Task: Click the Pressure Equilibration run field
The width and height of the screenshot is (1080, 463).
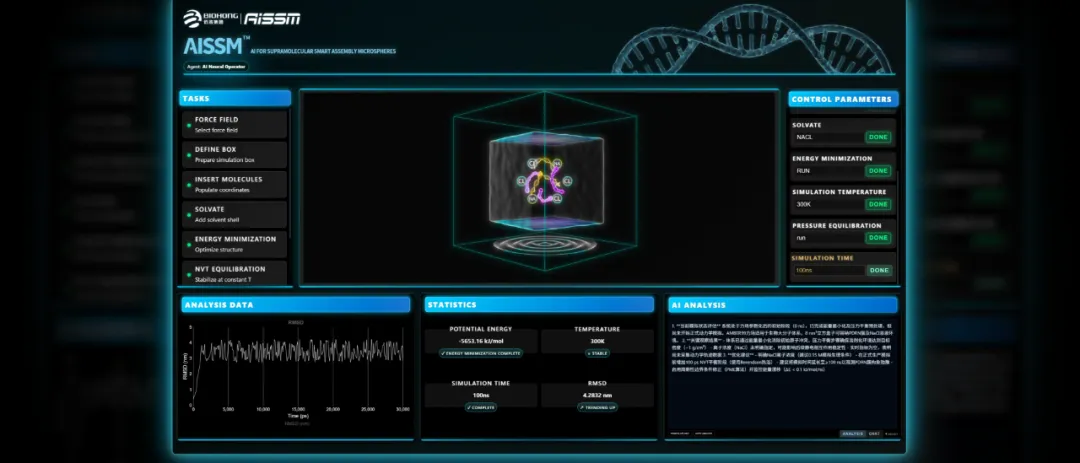Action: pos(829,237)
